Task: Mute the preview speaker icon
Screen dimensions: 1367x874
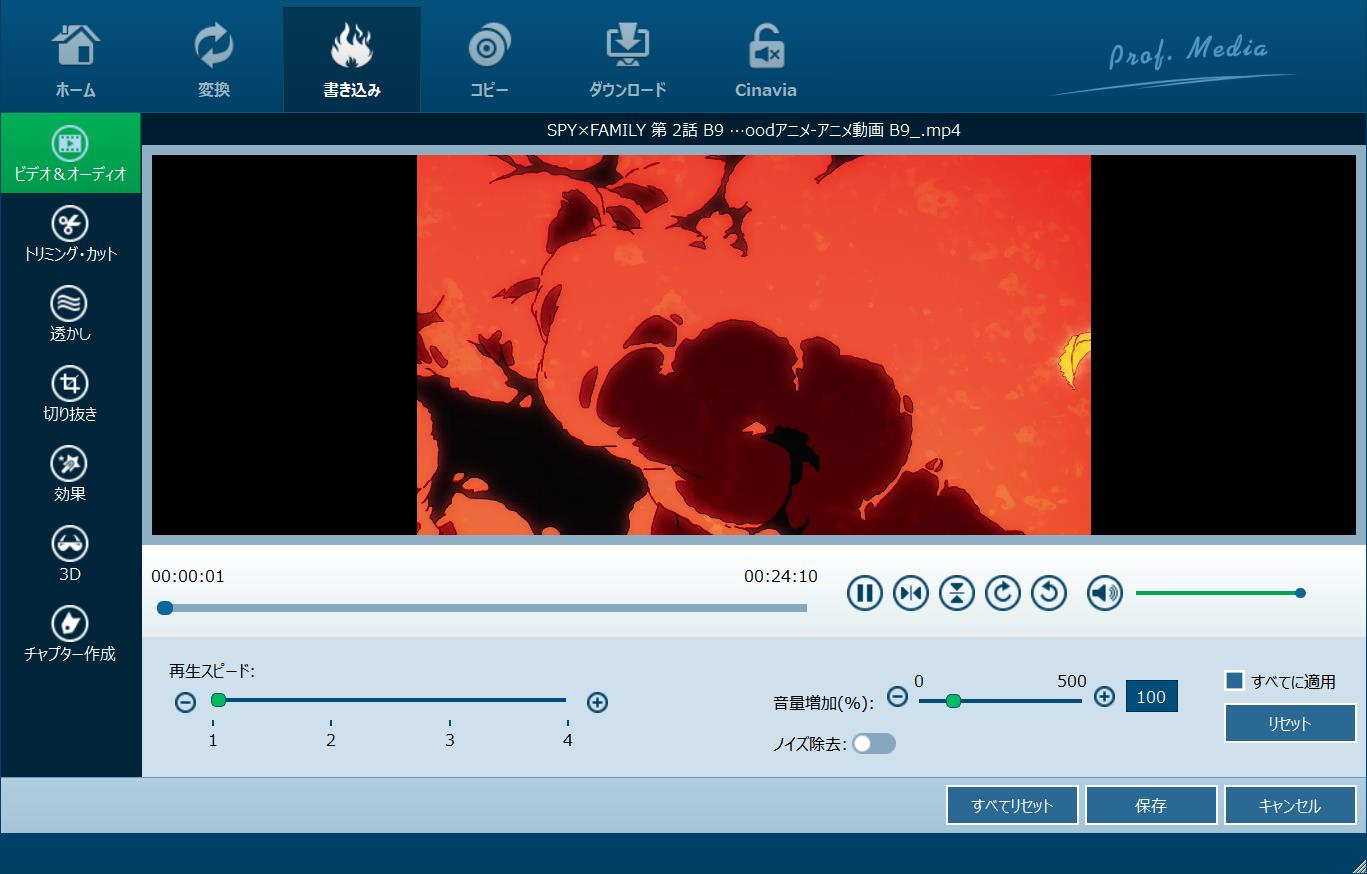Action: point(1105,593)
